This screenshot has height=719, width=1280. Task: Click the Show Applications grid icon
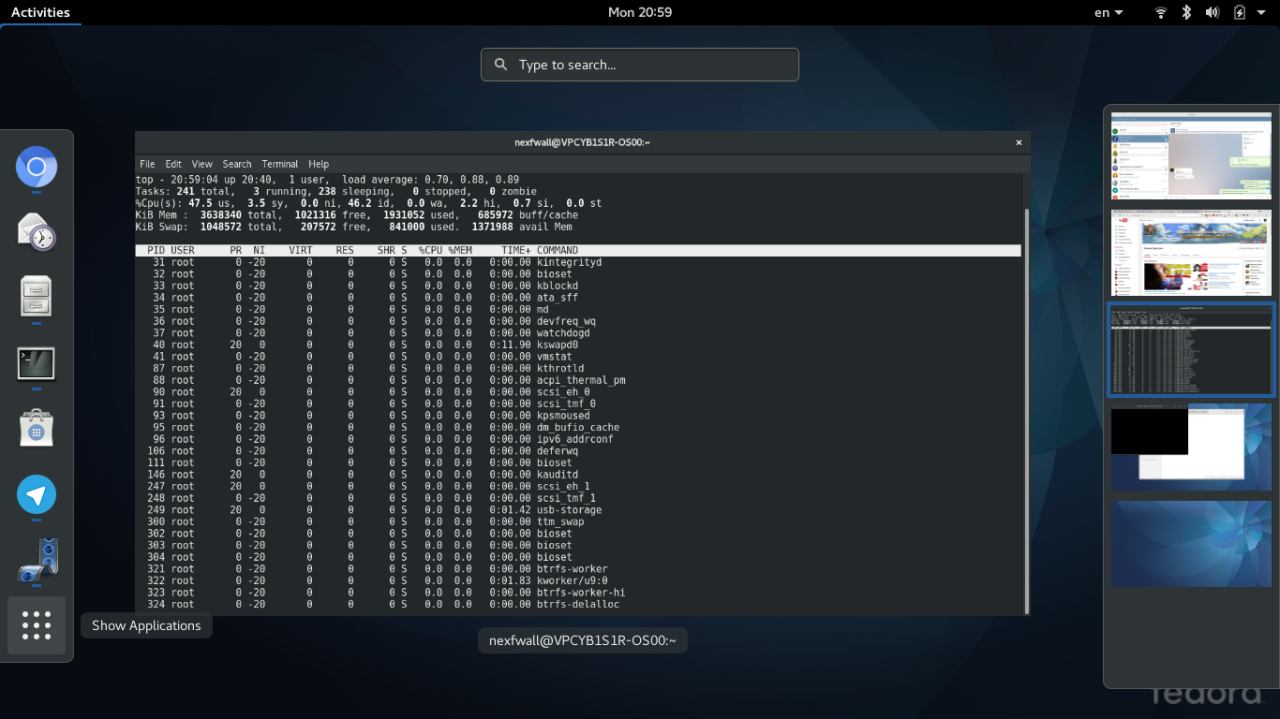[36, 626]
